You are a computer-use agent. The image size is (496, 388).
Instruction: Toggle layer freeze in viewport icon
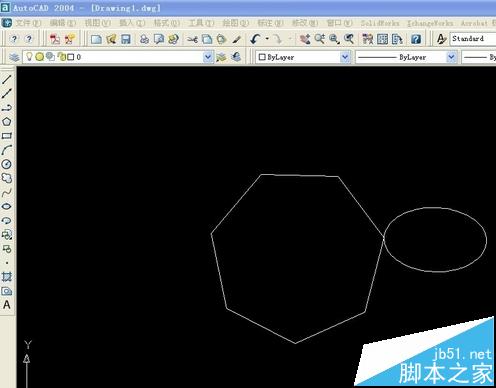pos(50,57)
